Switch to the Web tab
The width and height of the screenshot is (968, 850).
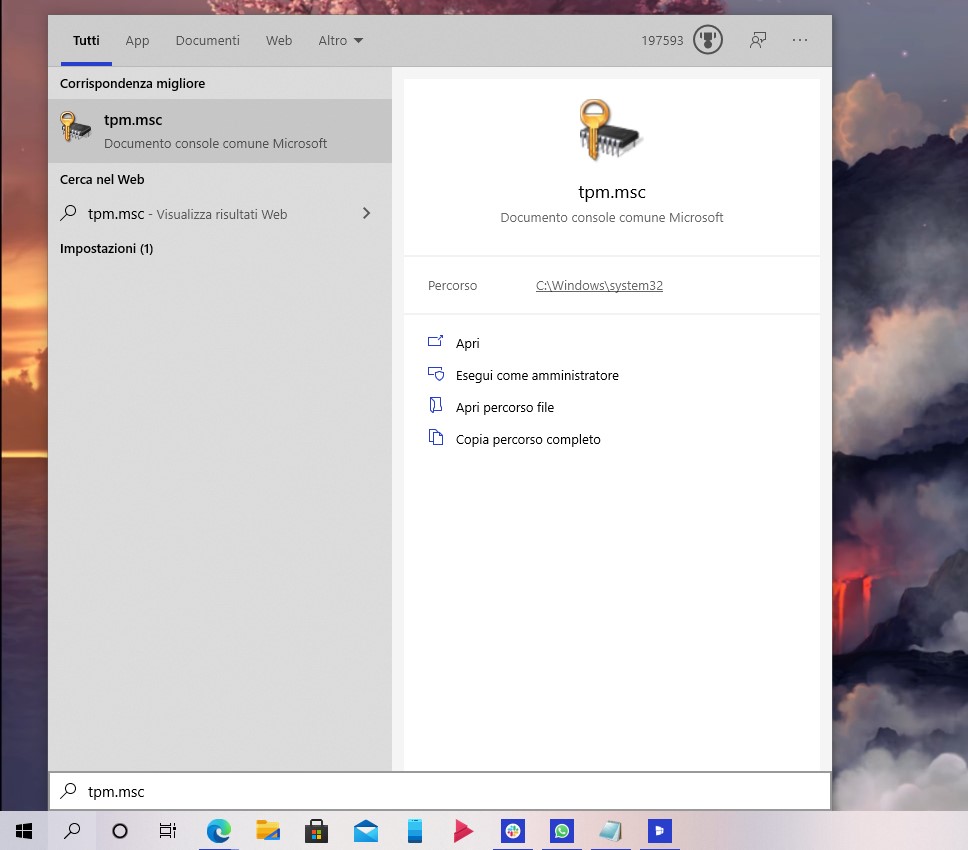point(279,41)
